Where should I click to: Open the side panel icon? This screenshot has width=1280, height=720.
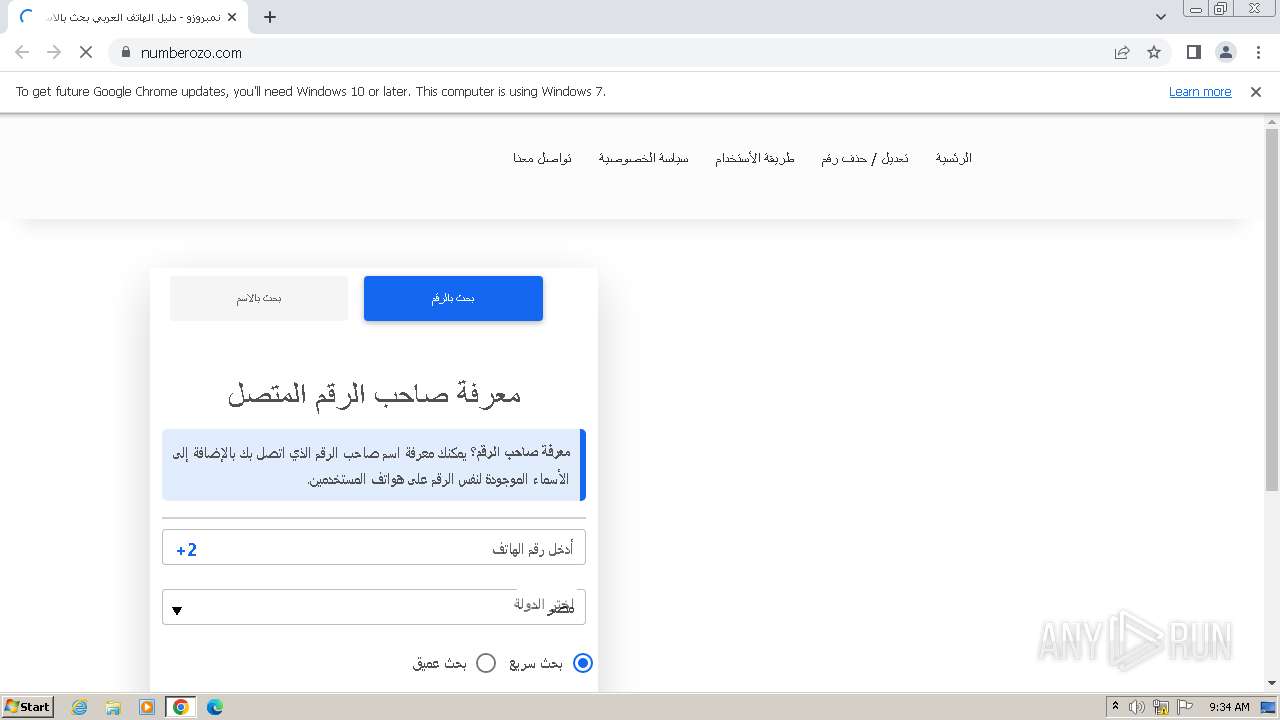[x=1193, y=52]
